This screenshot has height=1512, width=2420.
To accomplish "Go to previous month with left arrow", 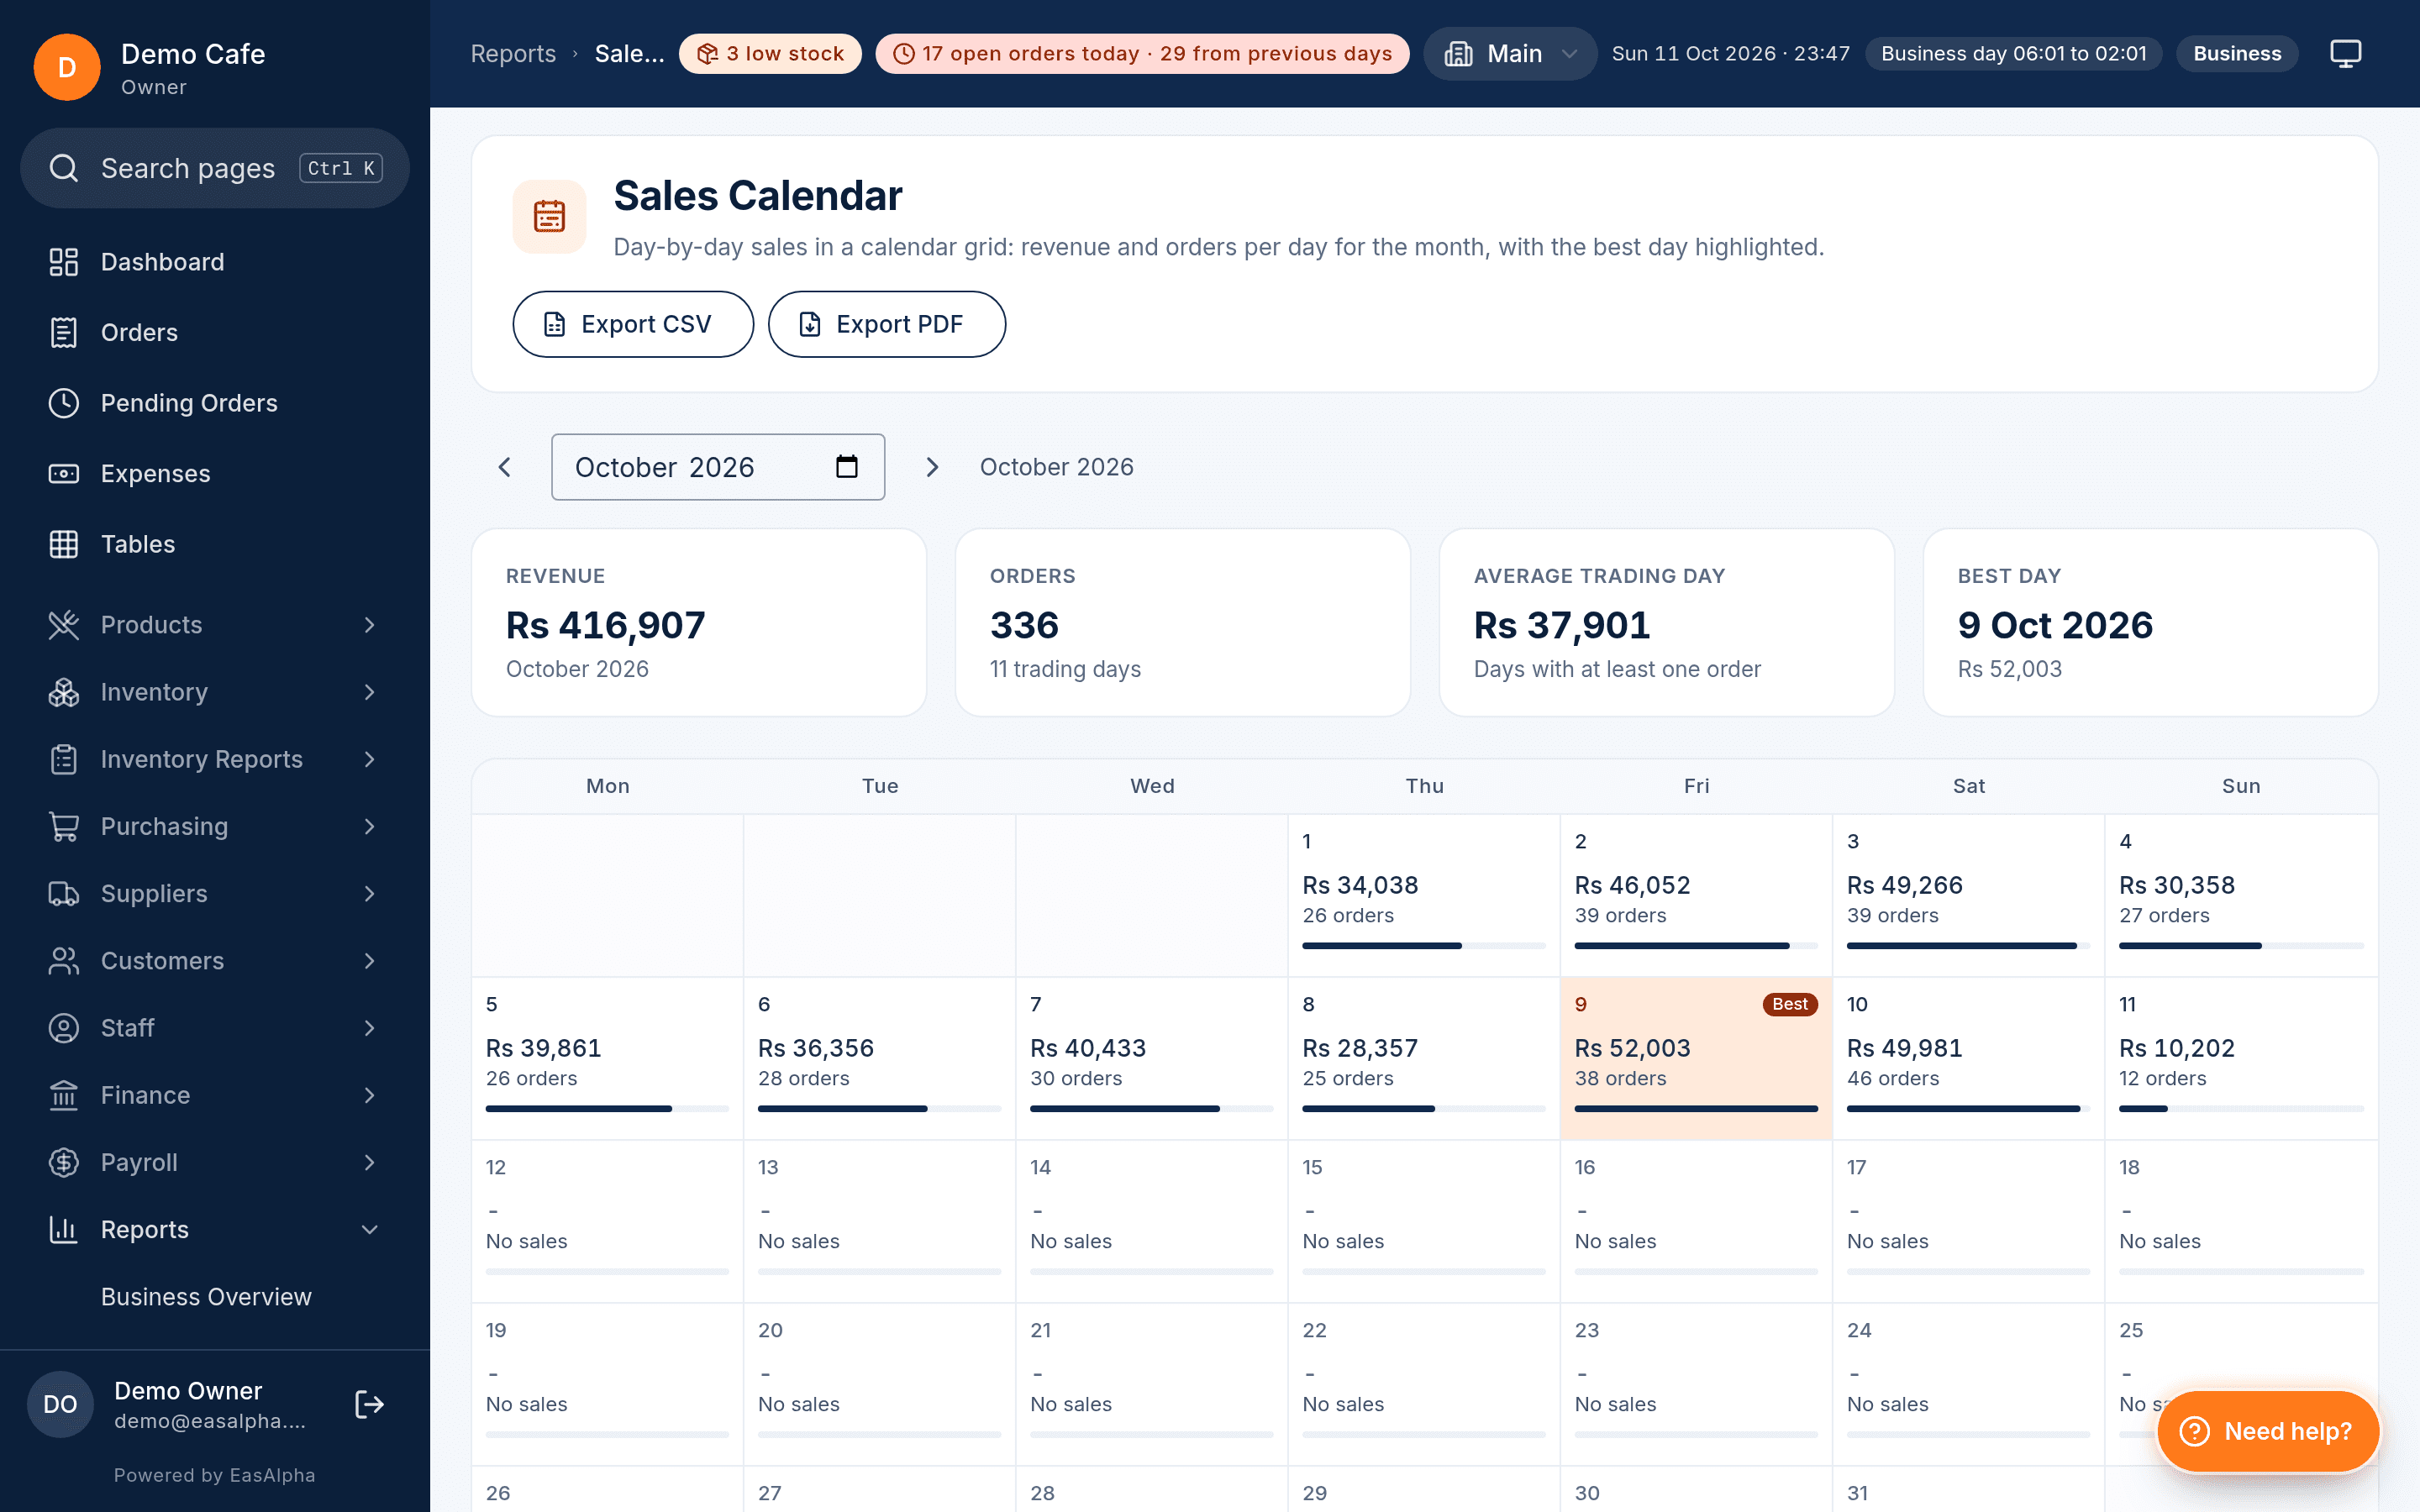I will [x=505, y=467].
